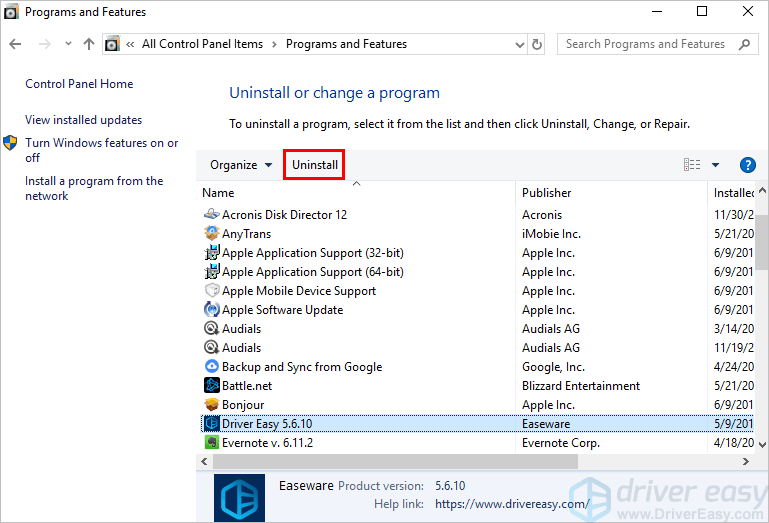Image resolution: width=769 pixels, height=523 pixels.
Task: Open help with the question mark icon
Action: pos(747,165)
